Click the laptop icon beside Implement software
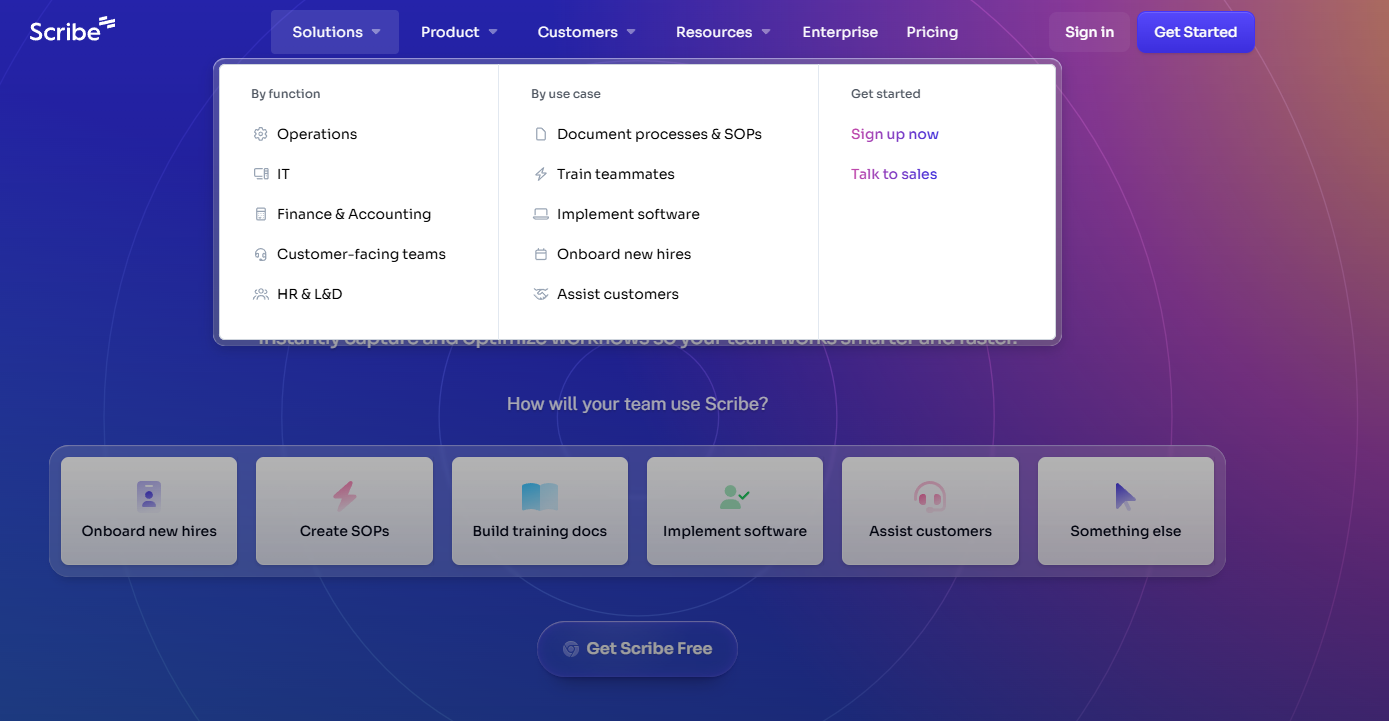 (x=541, y=214)
